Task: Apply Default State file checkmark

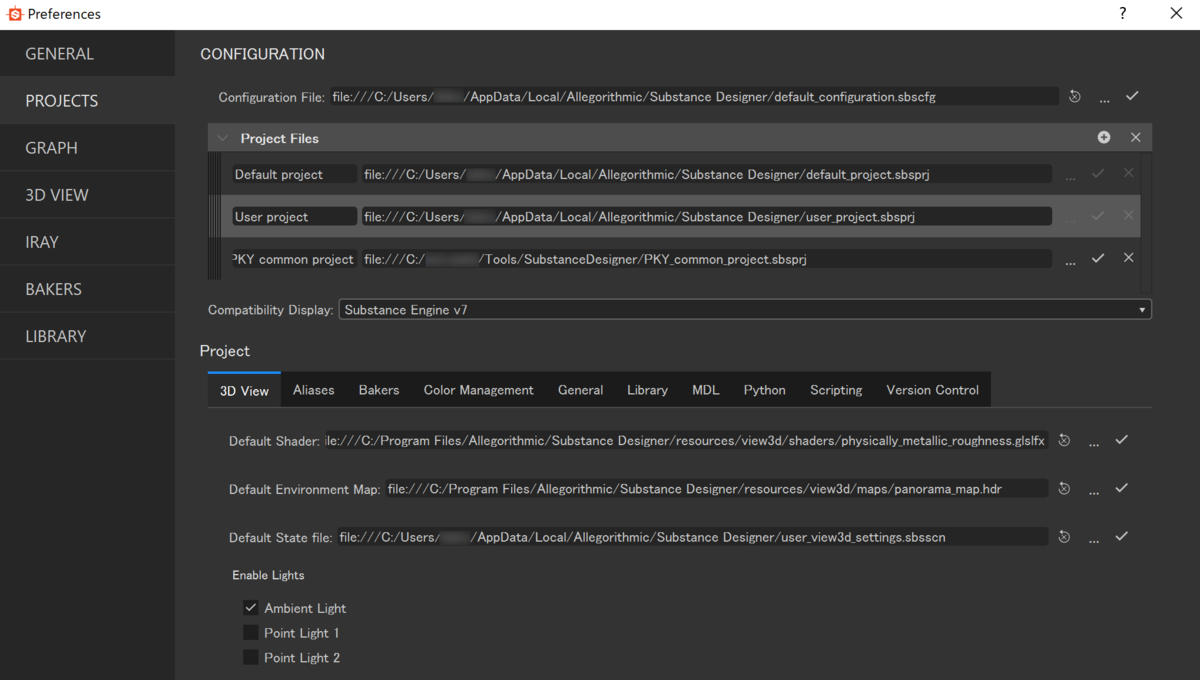Action: click(1121, 536)
